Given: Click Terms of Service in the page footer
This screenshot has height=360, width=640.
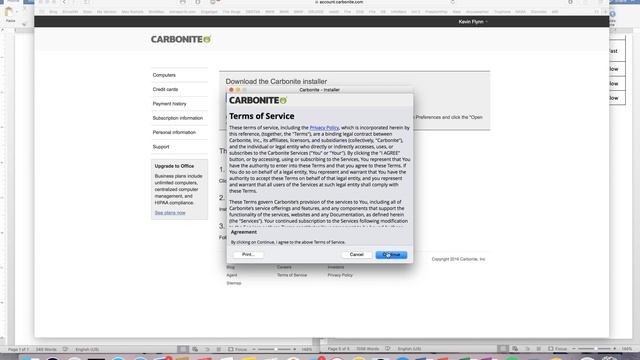Looking at the screenshot, I should coord(292,275).
